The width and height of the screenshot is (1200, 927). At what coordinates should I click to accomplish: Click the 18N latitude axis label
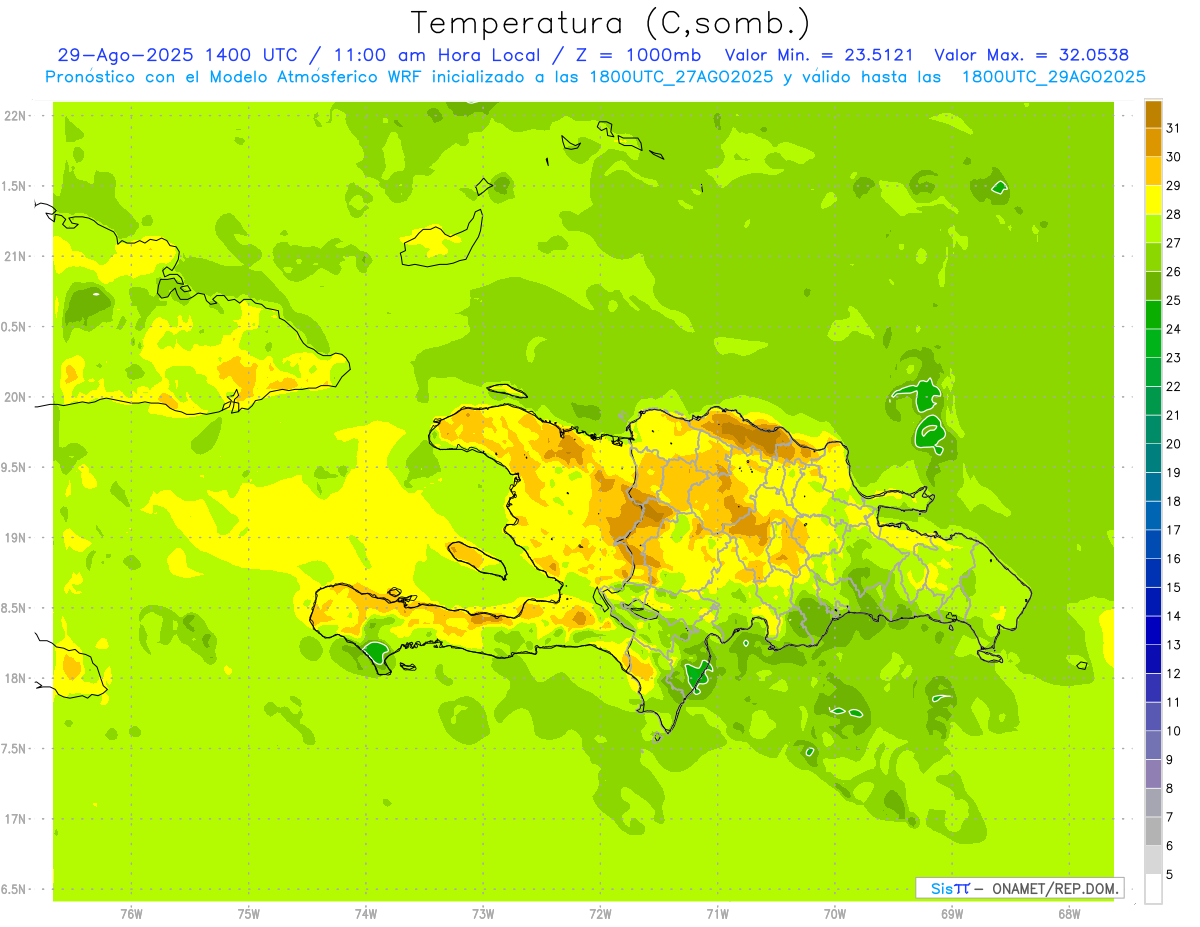15,678
